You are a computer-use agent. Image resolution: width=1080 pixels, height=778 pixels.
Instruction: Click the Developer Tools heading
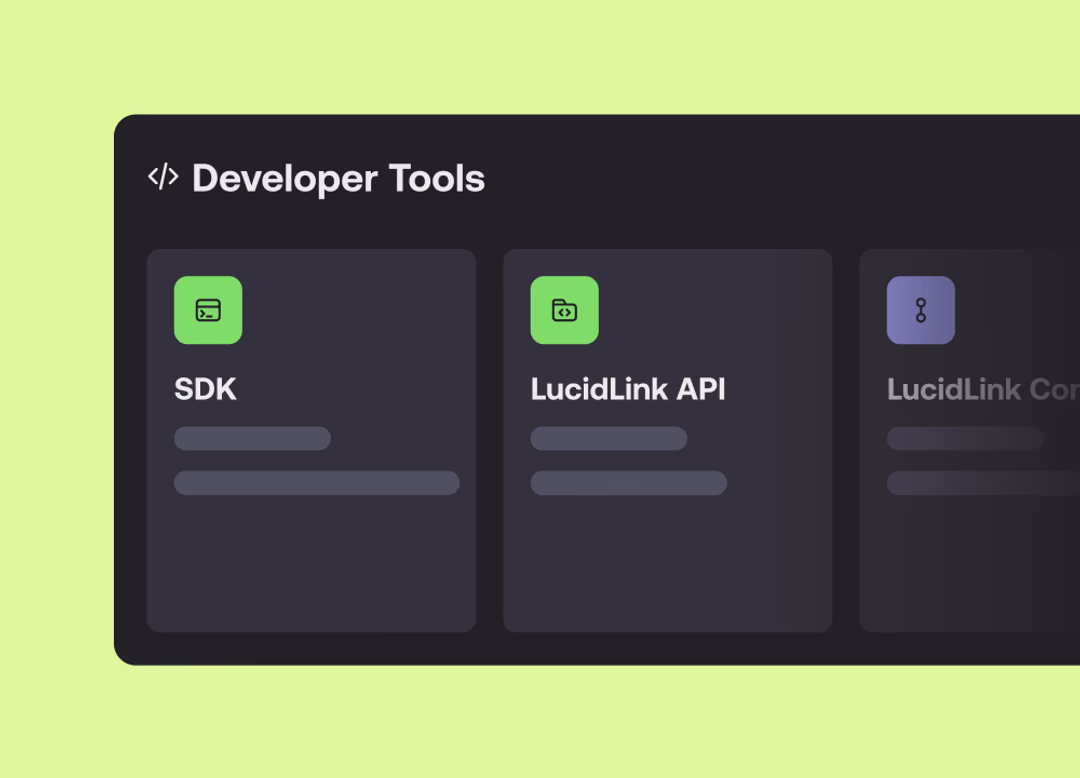tap(338, 178)
